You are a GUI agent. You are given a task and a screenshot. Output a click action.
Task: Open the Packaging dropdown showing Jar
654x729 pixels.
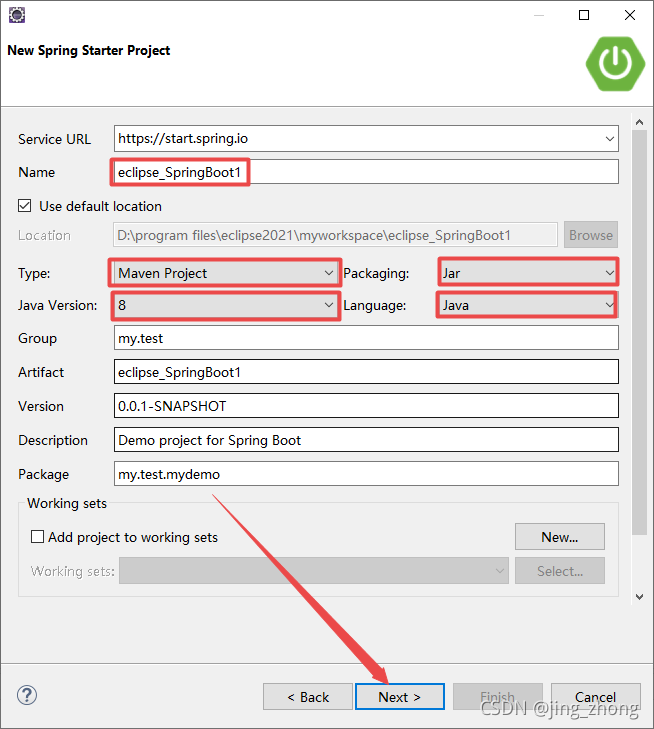click(528, 273)
